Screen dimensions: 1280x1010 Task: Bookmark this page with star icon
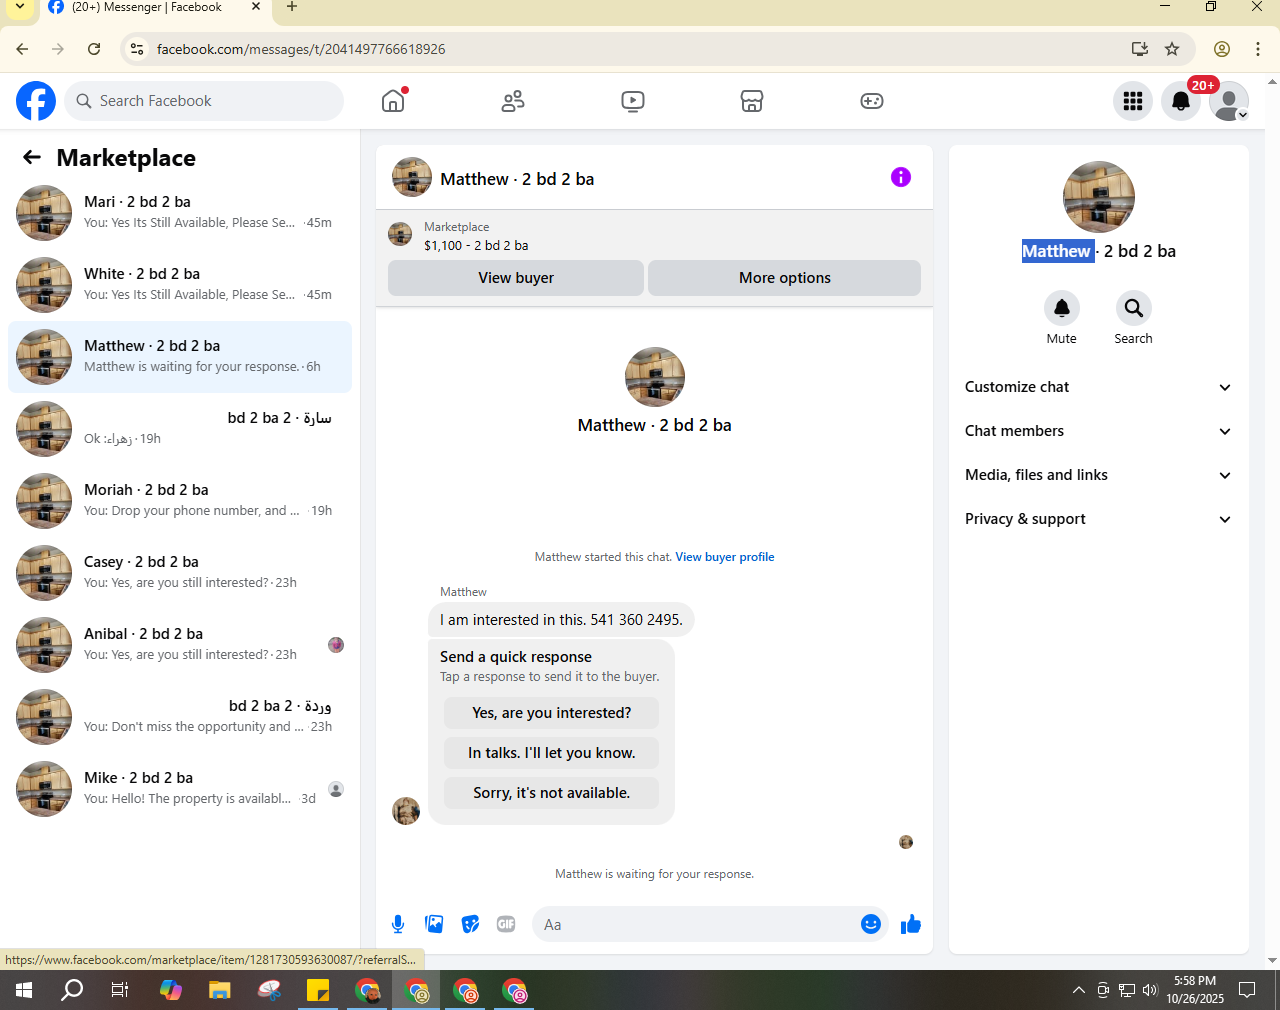[1172, 49]
